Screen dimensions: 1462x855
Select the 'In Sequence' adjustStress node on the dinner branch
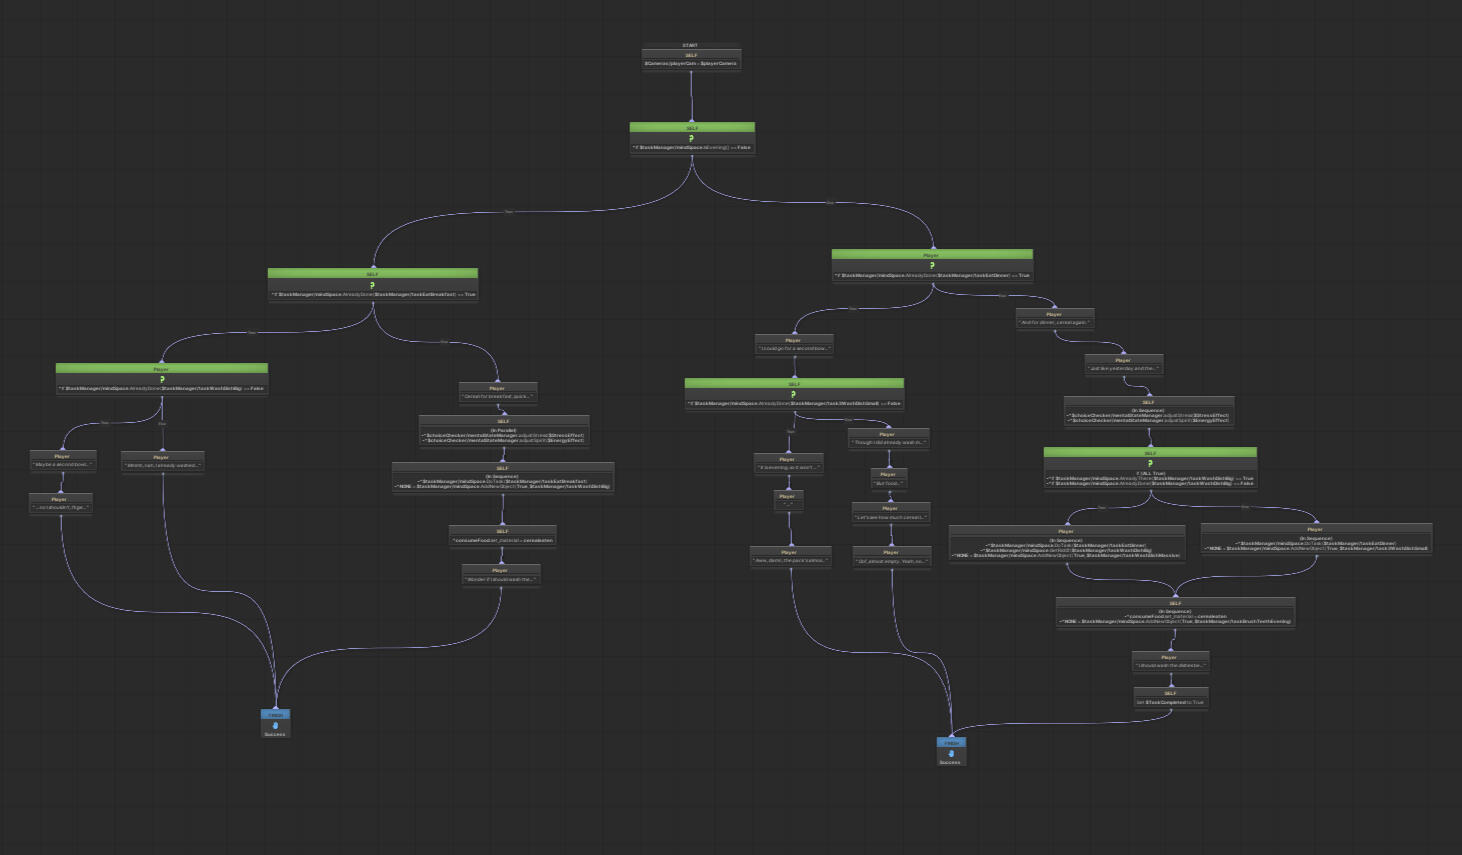[1148, 411]
